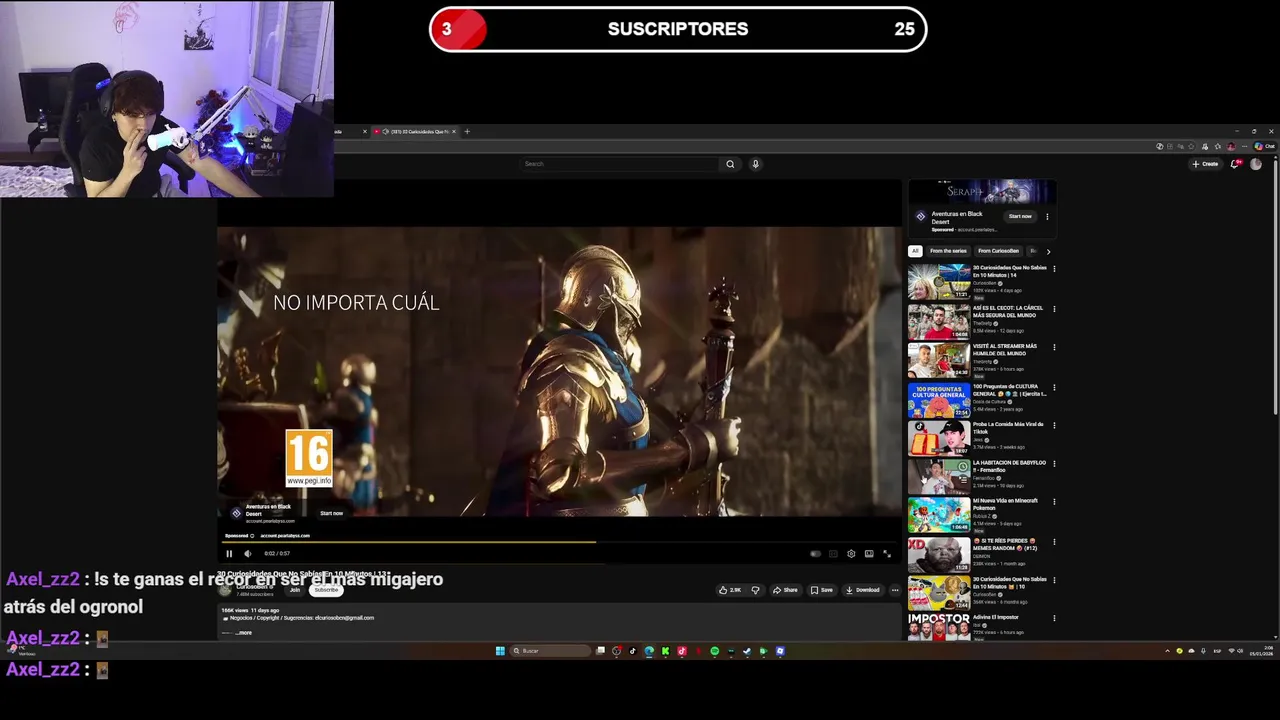Open the 100 Preguntas de CULTURA GENERAL video
This screenshot has width=1280, height=720.
tap(939, 400)
